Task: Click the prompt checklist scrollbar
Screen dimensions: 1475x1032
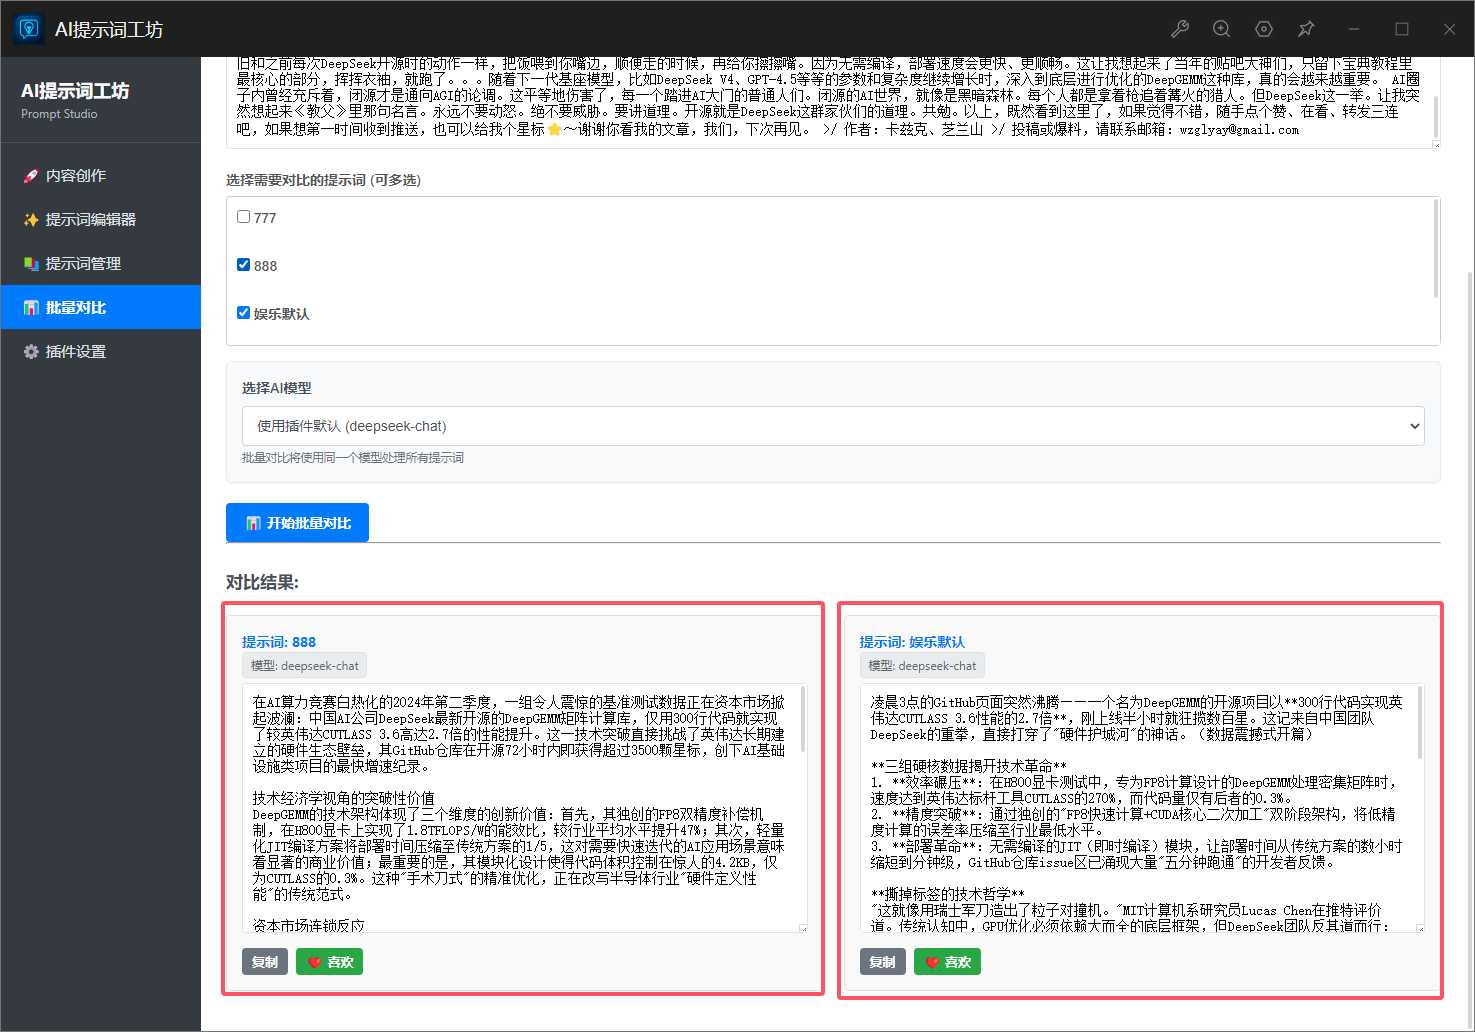Action: click(x=1436, y=248)
